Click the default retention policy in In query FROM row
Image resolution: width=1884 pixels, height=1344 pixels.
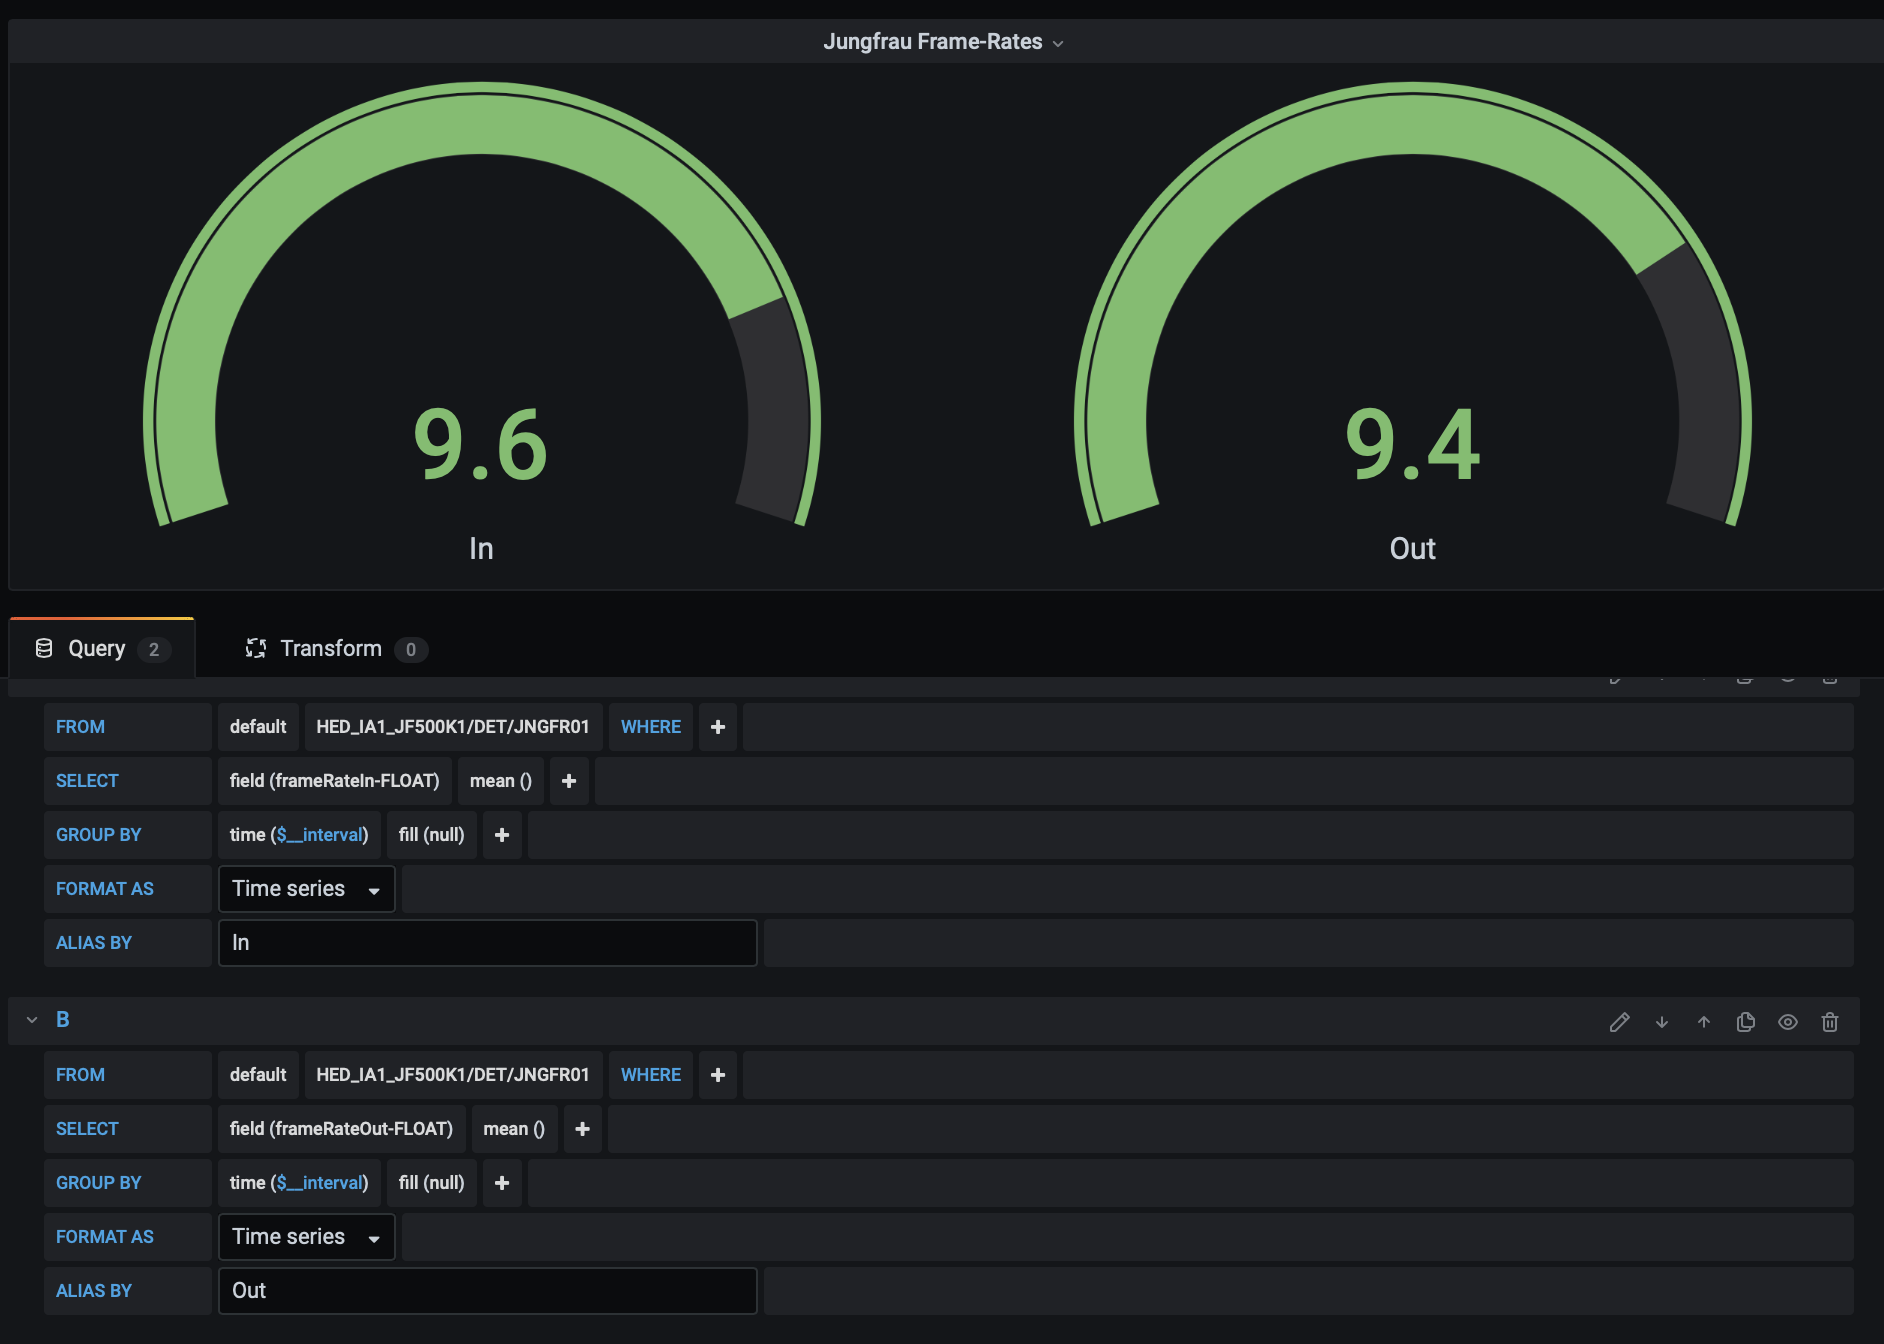pos(258,727)
